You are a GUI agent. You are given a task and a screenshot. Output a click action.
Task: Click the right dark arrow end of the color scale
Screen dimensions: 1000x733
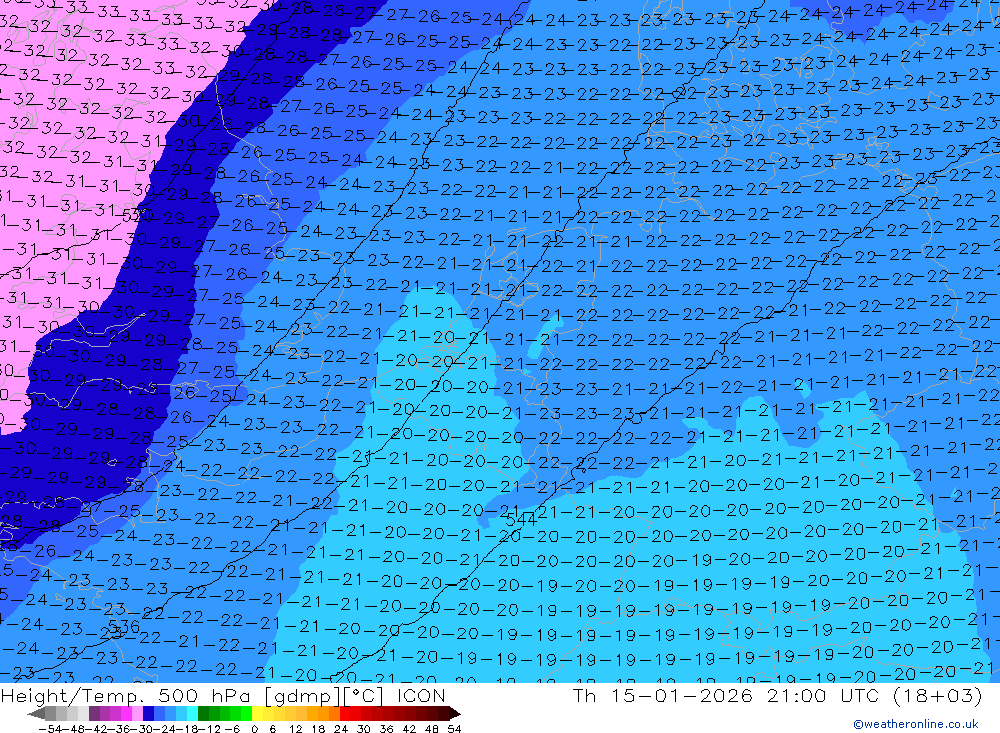455,714
